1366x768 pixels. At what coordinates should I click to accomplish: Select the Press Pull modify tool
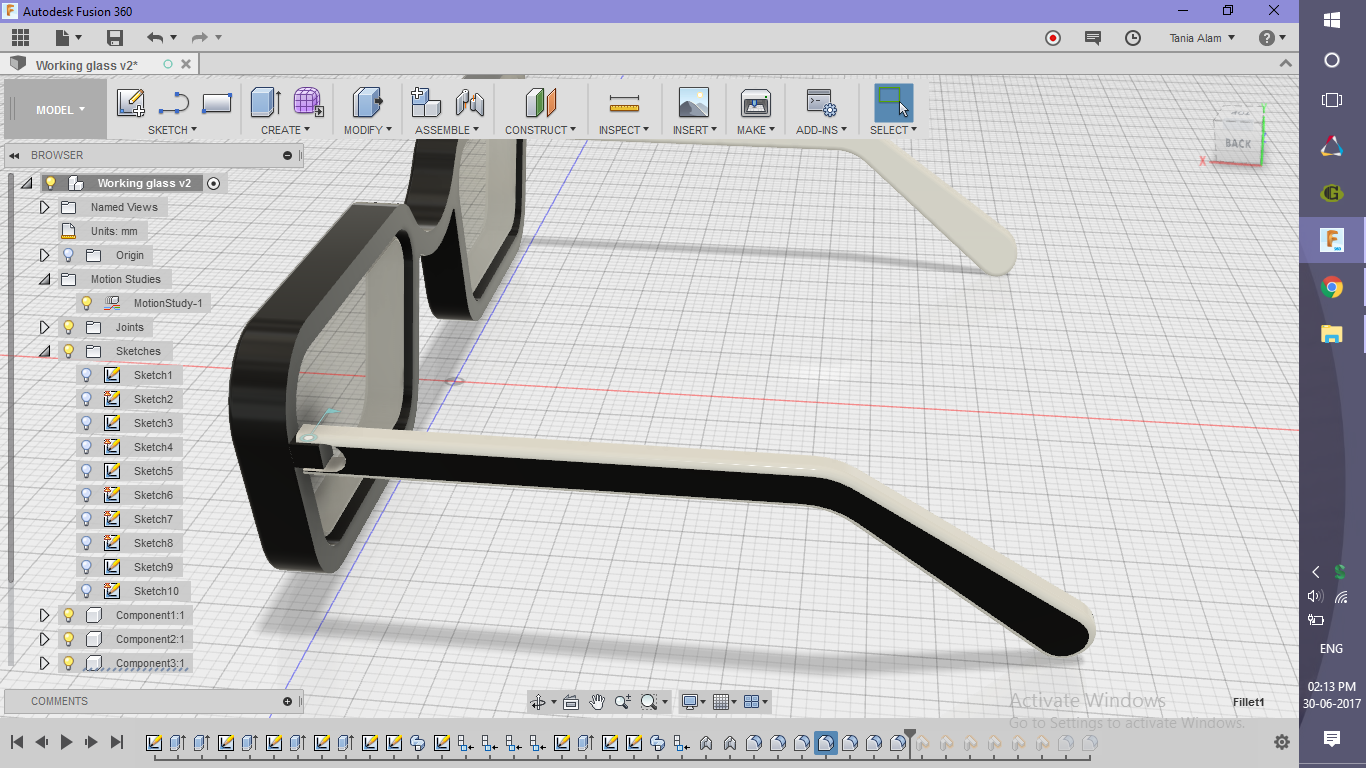tap(367, 102)
